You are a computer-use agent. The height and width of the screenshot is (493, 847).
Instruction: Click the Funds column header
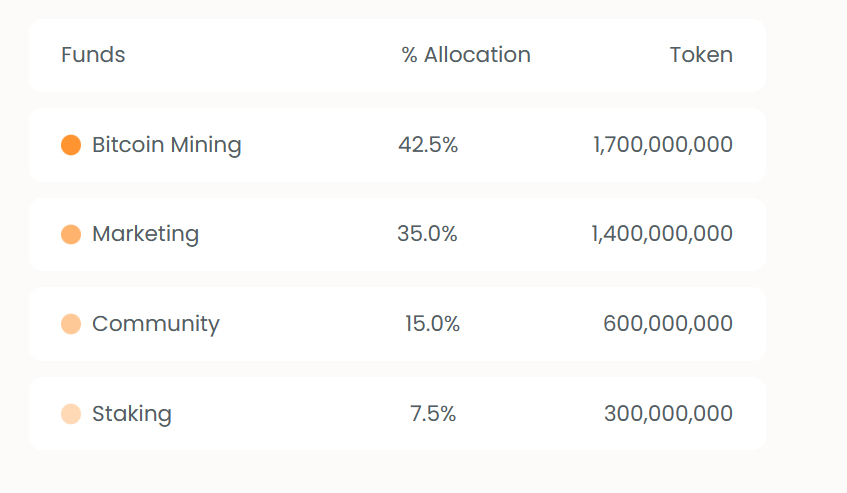93,55
